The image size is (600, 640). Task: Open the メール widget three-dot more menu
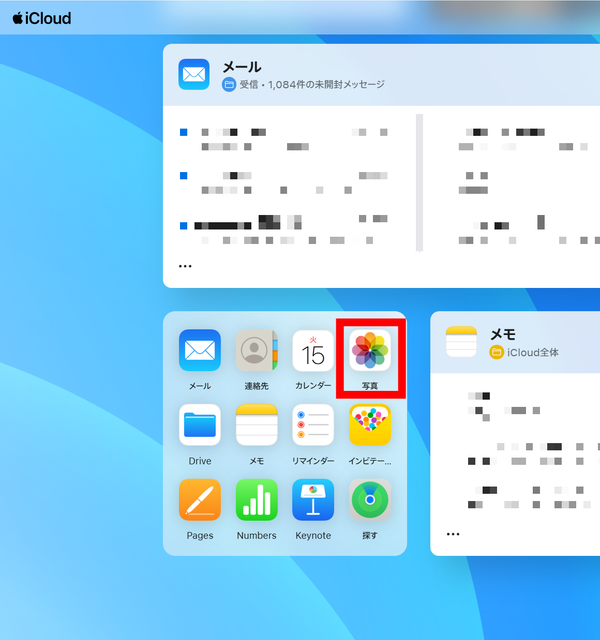(185, 266)
